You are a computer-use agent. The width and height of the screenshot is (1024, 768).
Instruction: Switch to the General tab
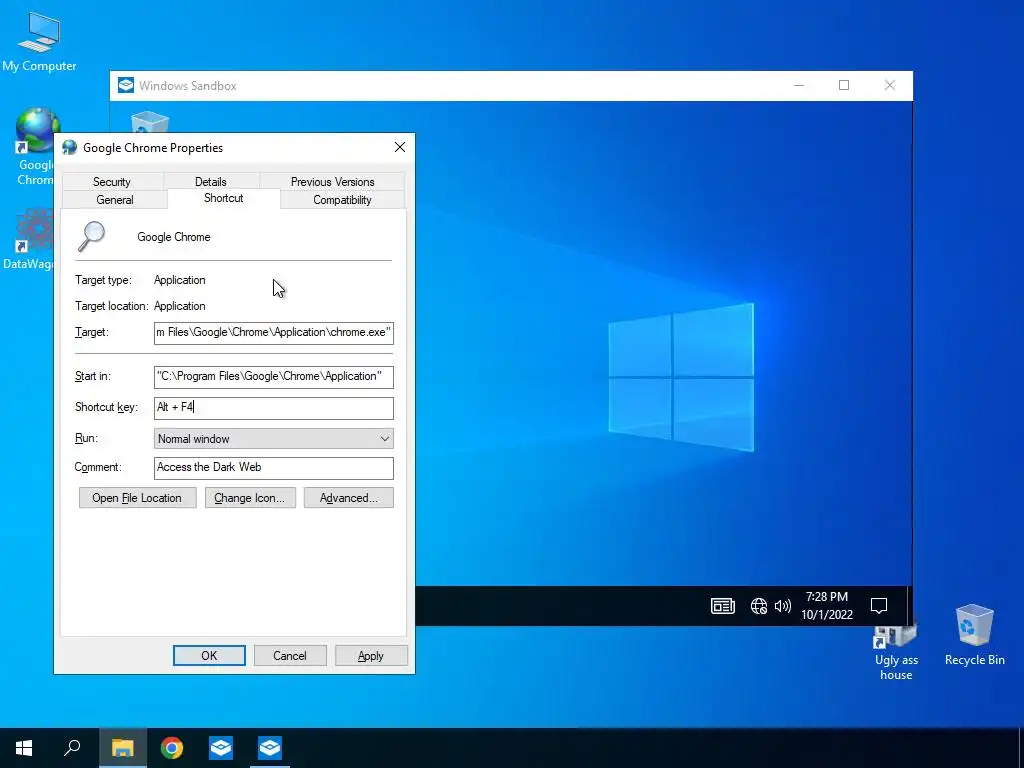tap(115, 200)
